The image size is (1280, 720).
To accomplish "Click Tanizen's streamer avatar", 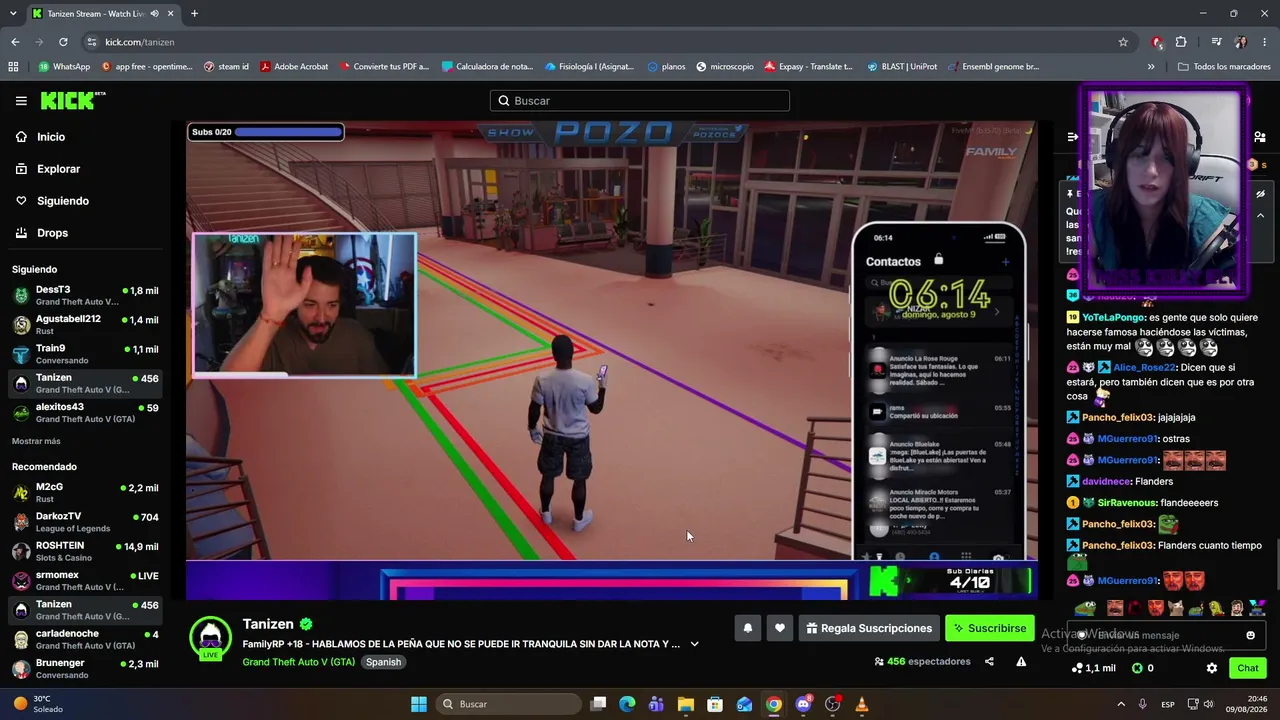I will (x=210, y=638).
